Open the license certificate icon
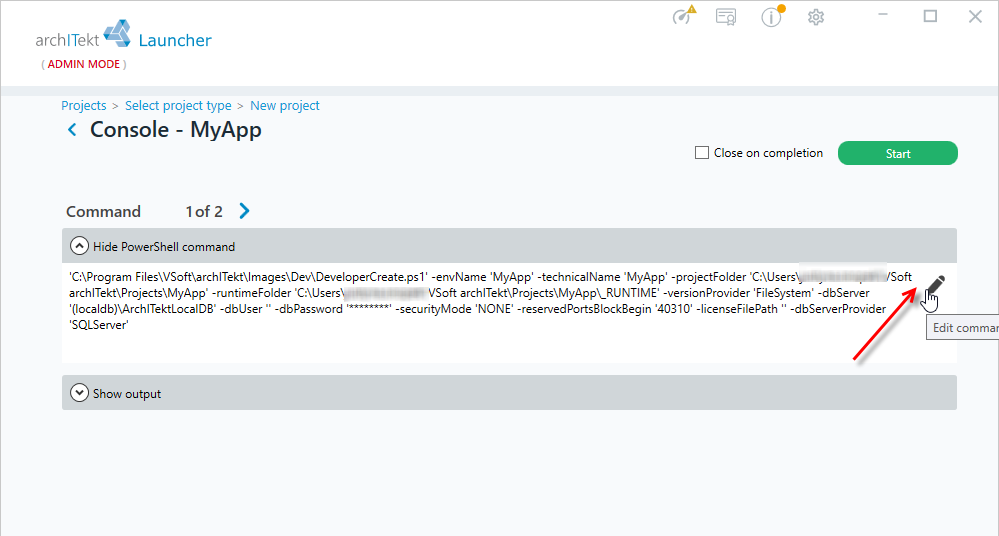The height and width of the screenshot is (536, 999). coord(726,17)
